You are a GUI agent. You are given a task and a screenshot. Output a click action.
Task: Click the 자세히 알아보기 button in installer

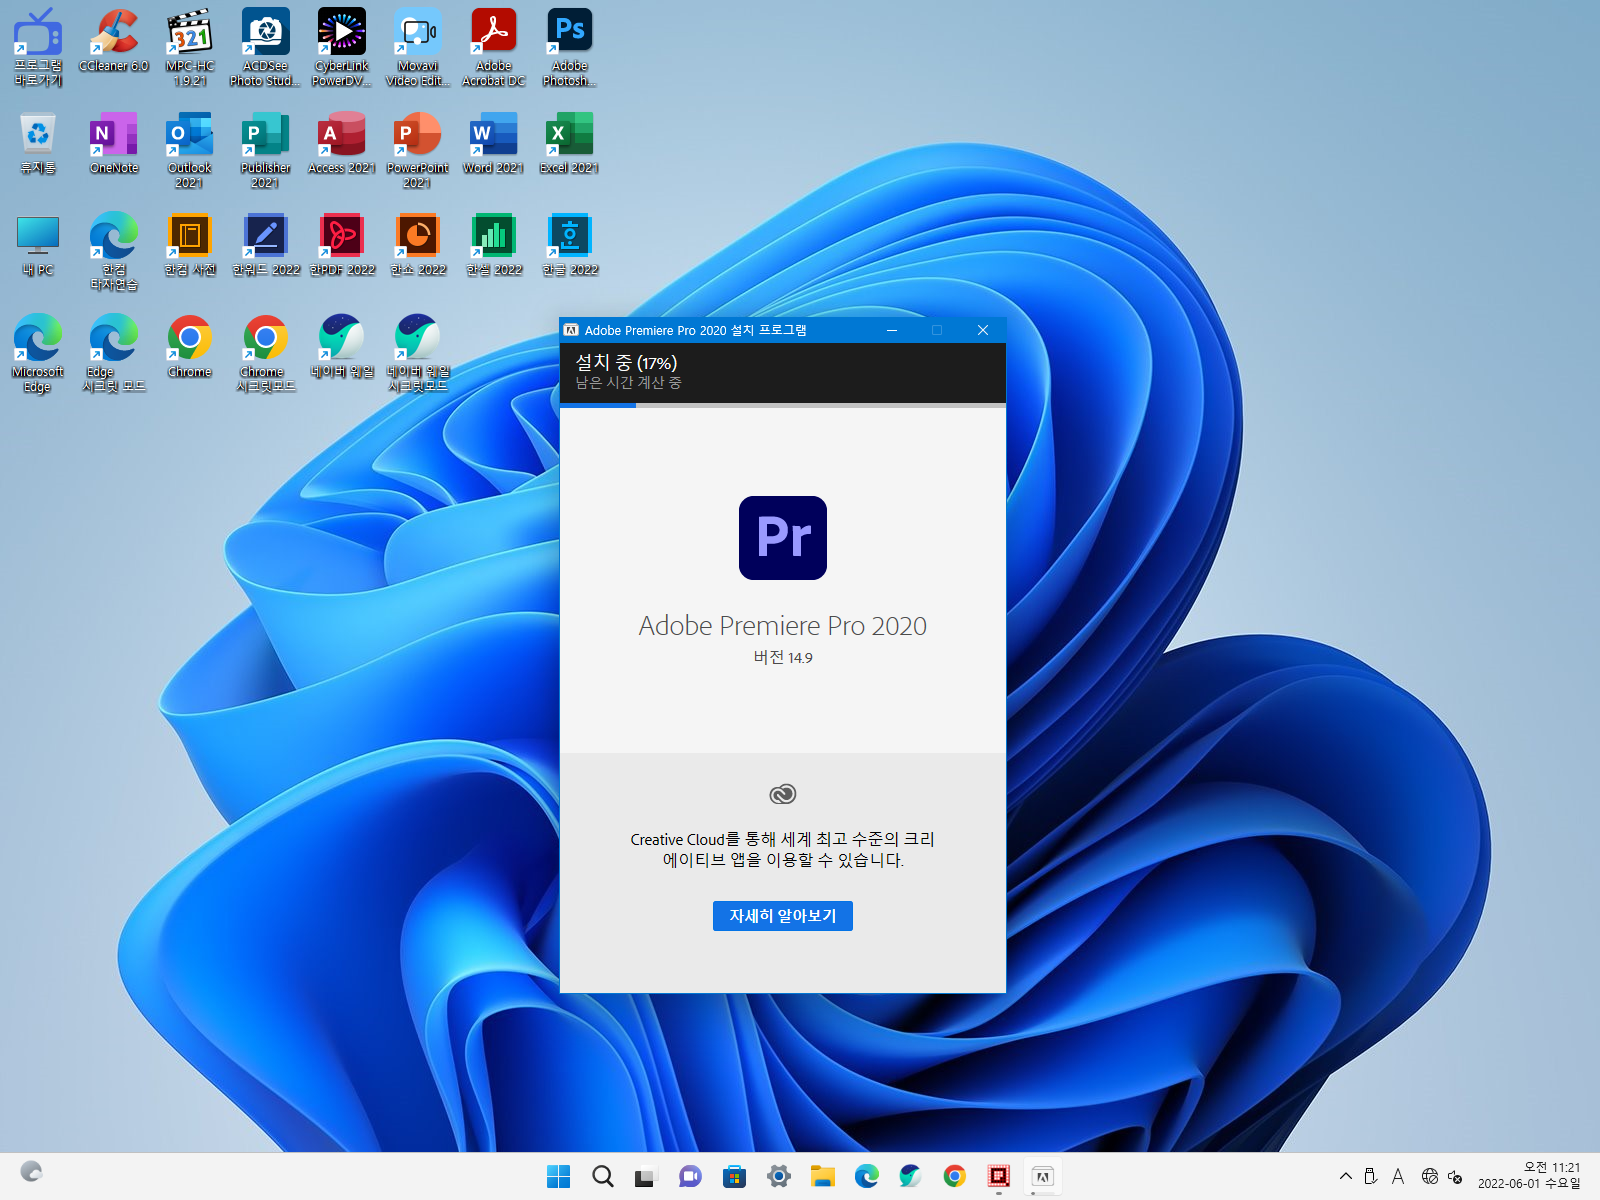[x=782, y=916]
